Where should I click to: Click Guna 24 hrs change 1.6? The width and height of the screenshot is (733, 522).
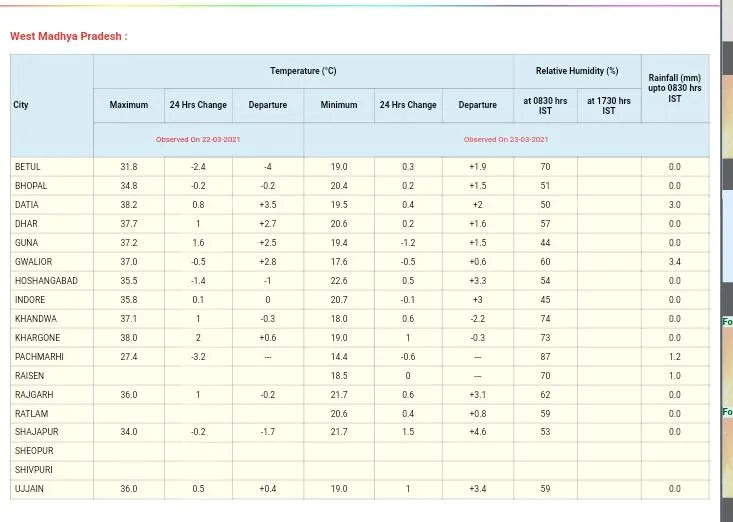pyautogui.click(x=198, y=243)
